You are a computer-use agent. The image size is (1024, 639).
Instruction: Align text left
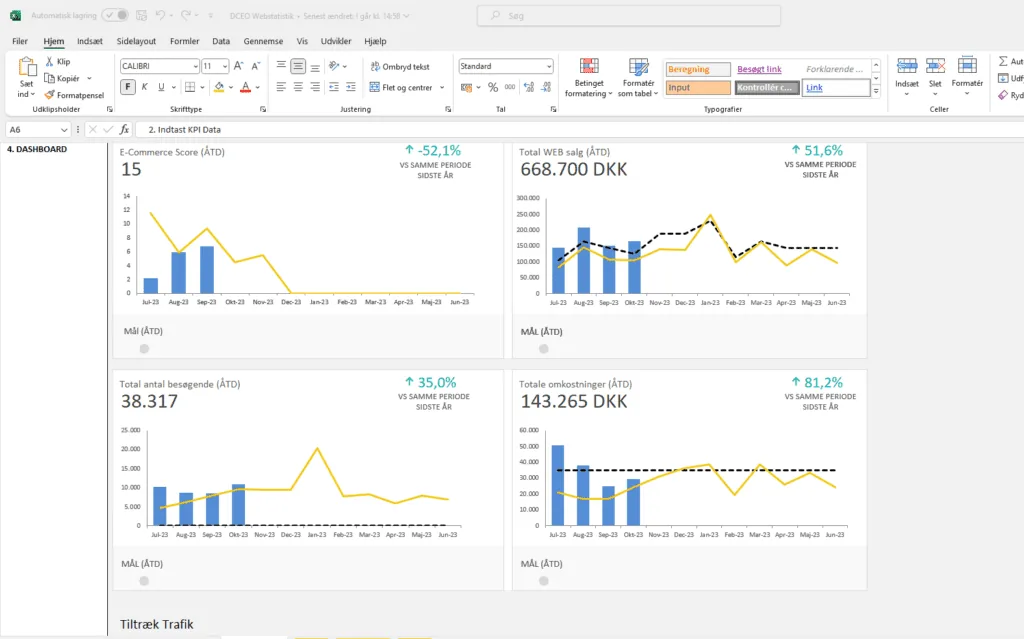pyautogui.click(x=281, y=87)
